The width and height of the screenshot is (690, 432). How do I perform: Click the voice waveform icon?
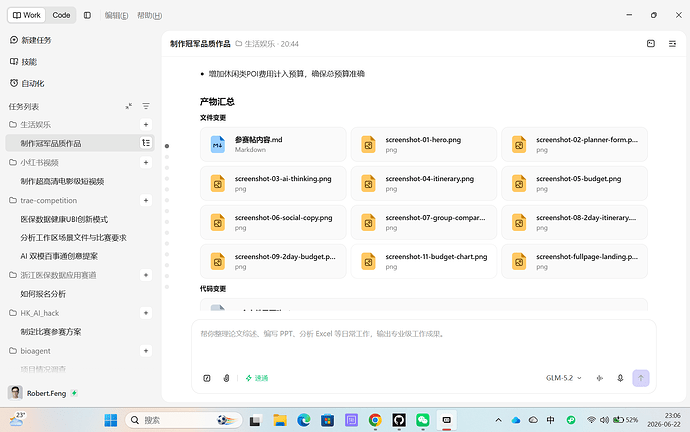point(599,378)
